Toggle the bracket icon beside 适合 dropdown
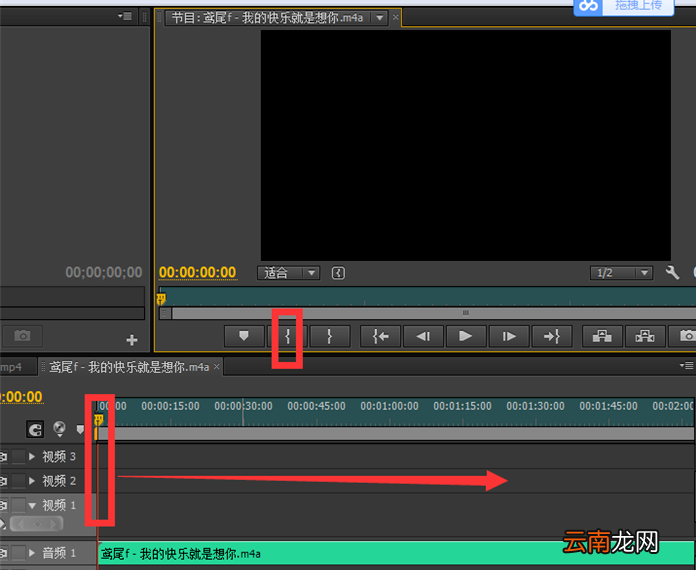 tap(338, 273)
